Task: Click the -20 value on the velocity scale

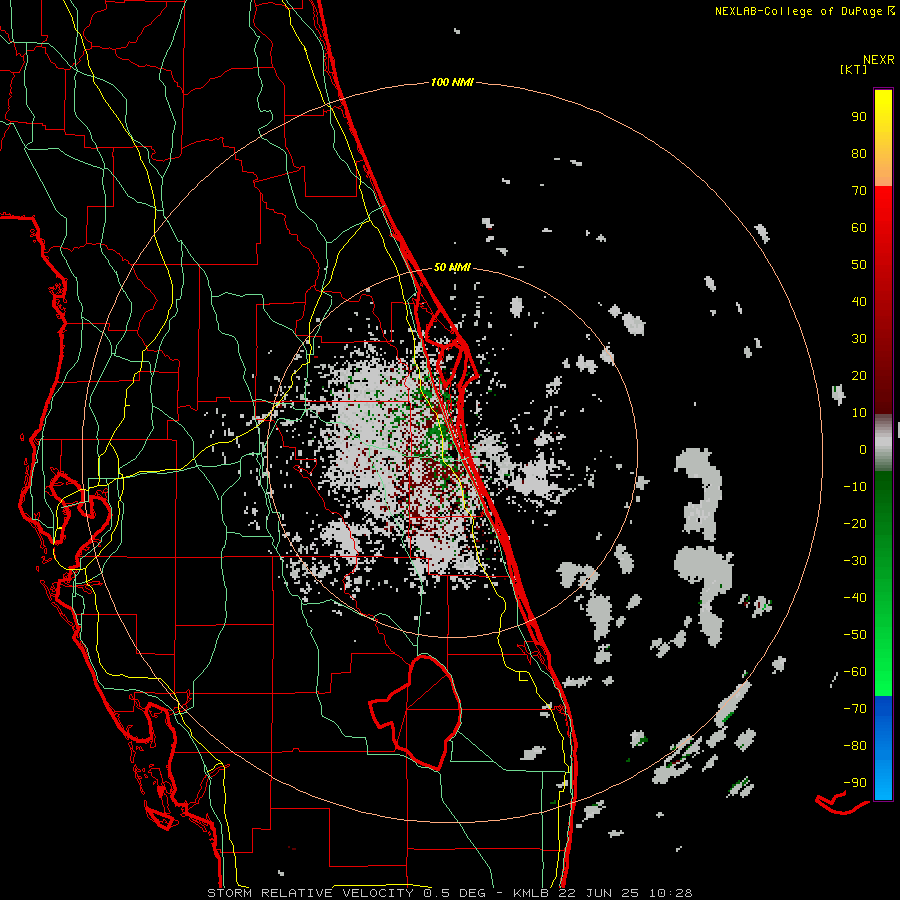Action: [x=855, y=524]
